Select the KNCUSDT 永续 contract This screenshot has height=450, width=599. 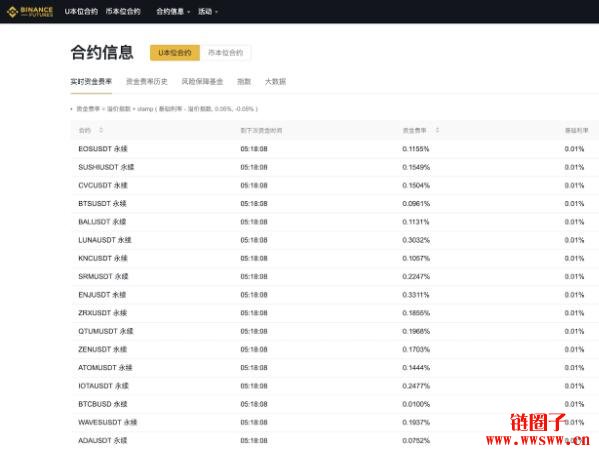click(x=103, y=258)
